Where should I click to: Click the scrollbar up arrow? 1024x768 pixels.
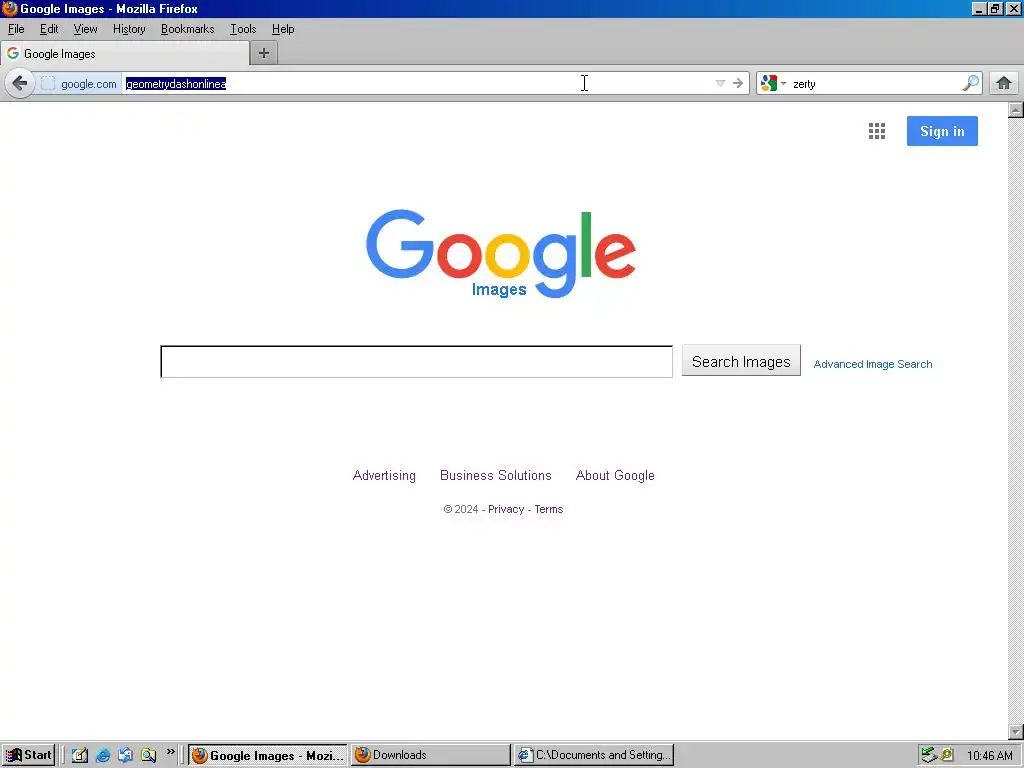[x=1016, y=110]
